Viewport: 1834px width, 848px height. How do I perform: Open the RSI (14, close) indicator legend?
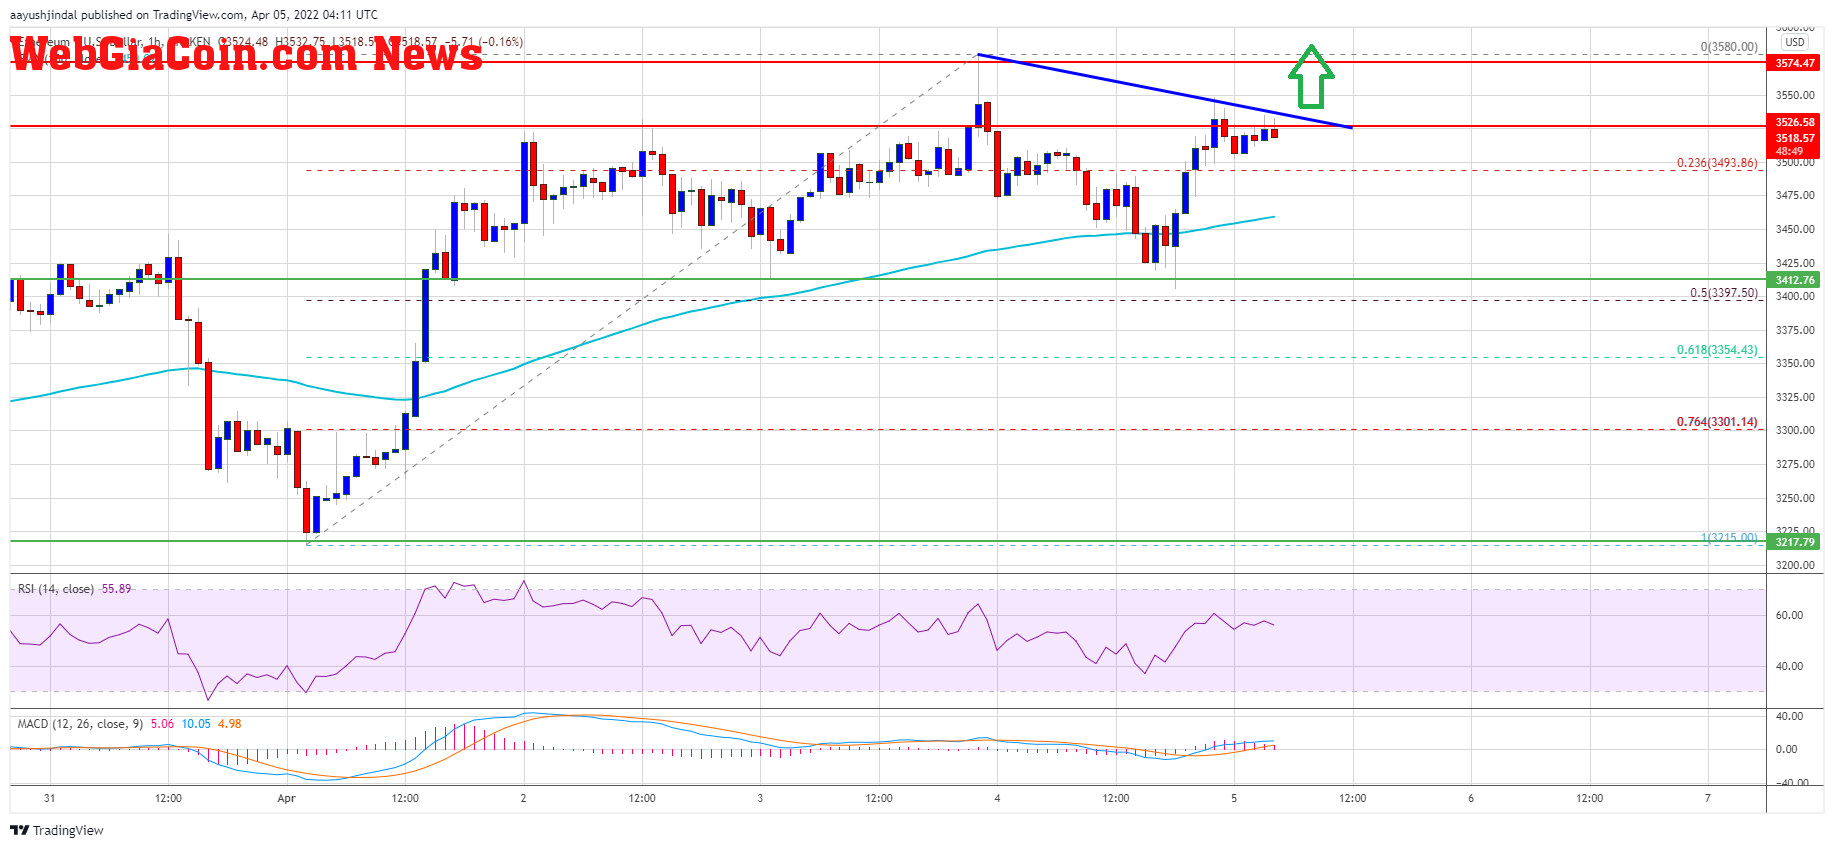coord(56,589)
